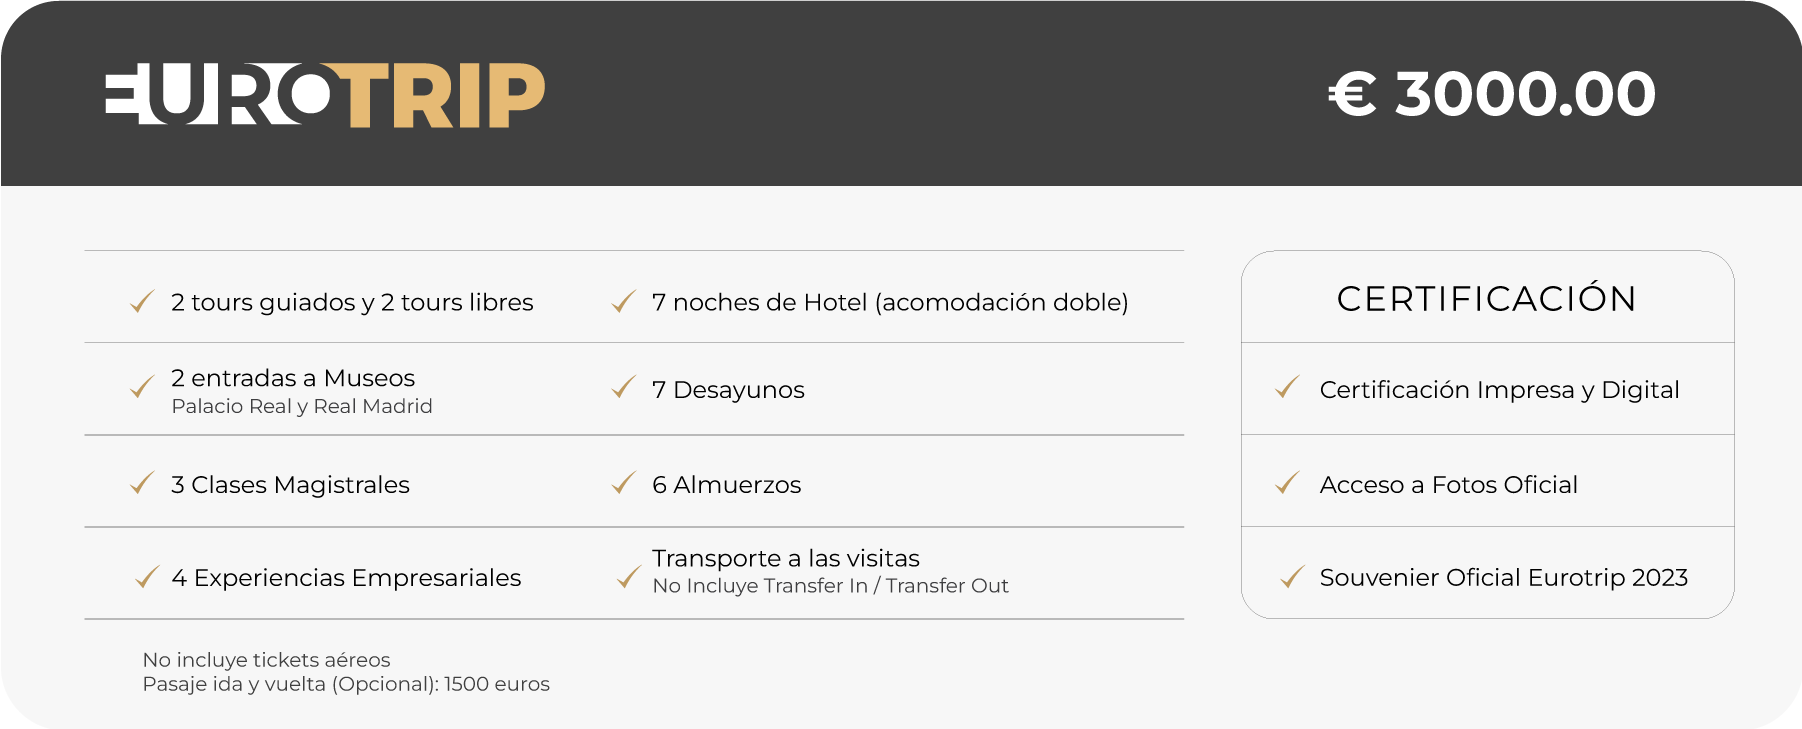1802x729 pixels.
Task: Select the CERTIFICACIÓN heading
Action: 1487,299
